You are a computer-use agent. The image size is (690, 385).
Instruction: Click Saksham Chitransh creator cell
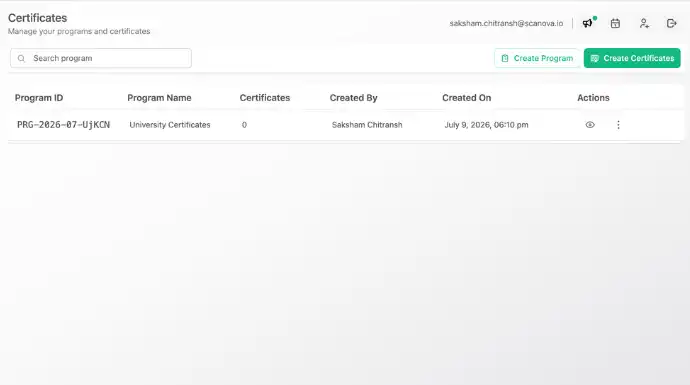[367, 125]
